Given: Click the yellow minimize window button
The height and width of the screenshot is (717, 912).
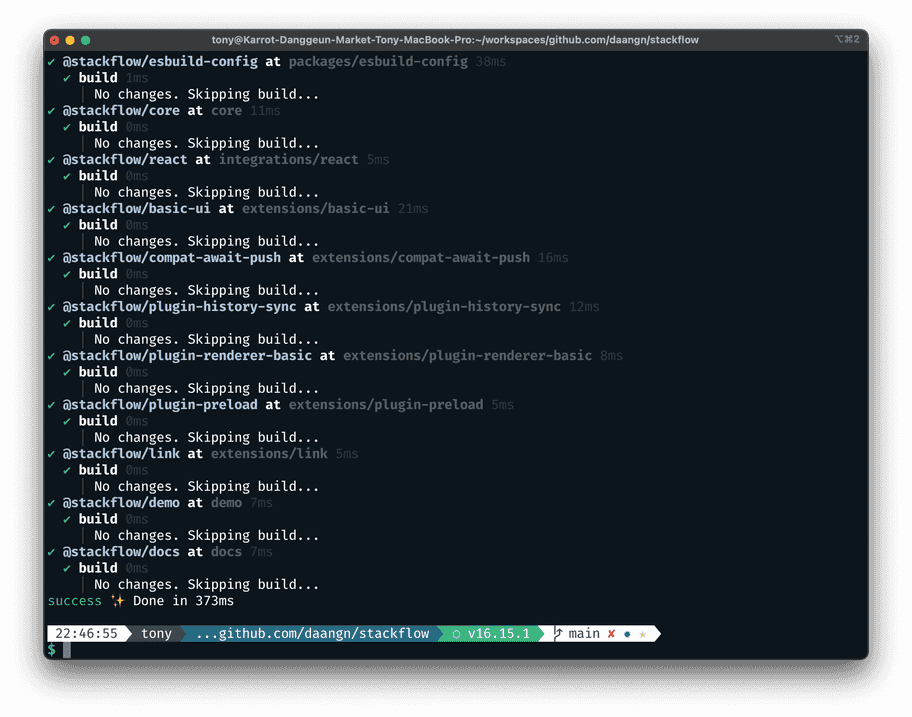Looking at the screenshot, I should (x=70, y=40).
